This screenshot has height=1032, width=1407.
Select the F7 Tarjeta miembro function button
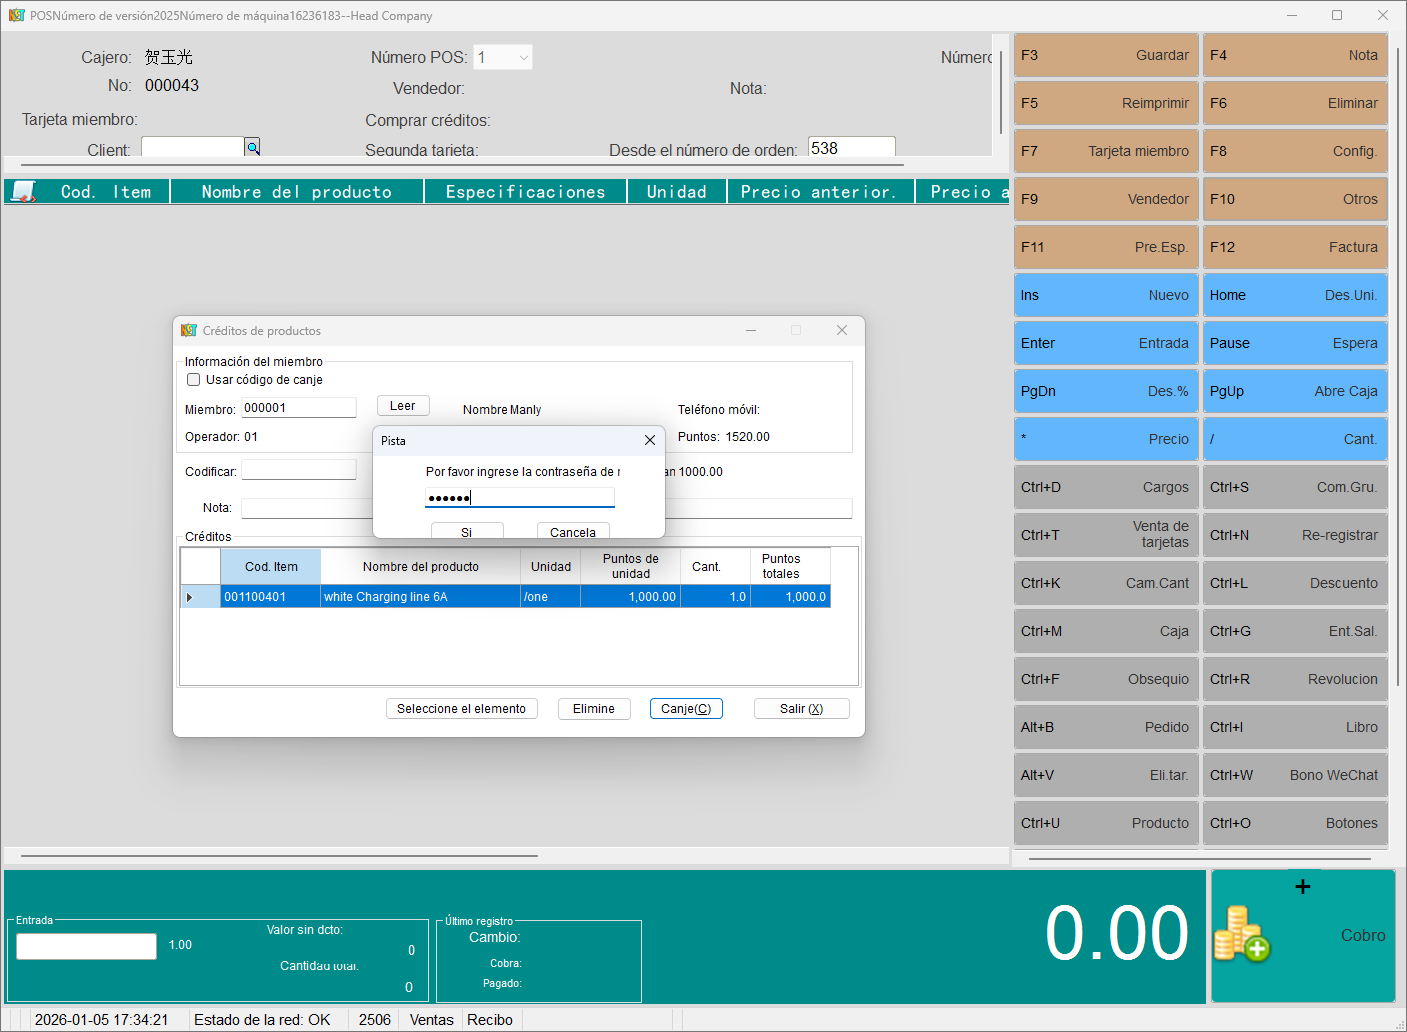(1105, 152)
